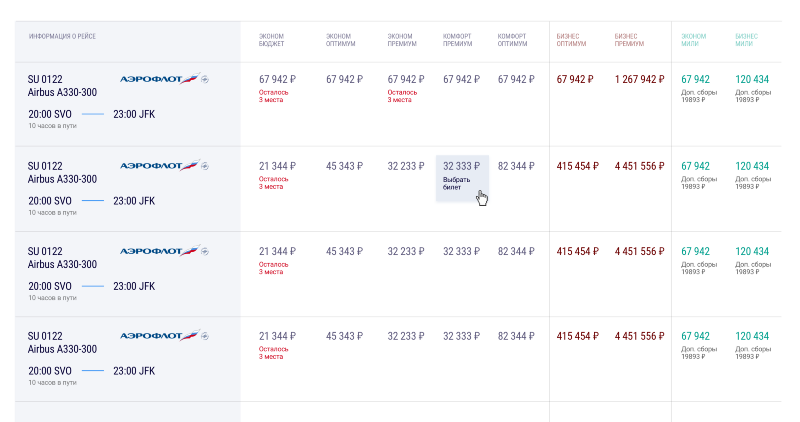This screenshot has height=422, width=800.
Task: Pick the 45 343 ₽ Эконом Оптимум fare in third row
Action: pyautogui.click(x=344, y=251)
